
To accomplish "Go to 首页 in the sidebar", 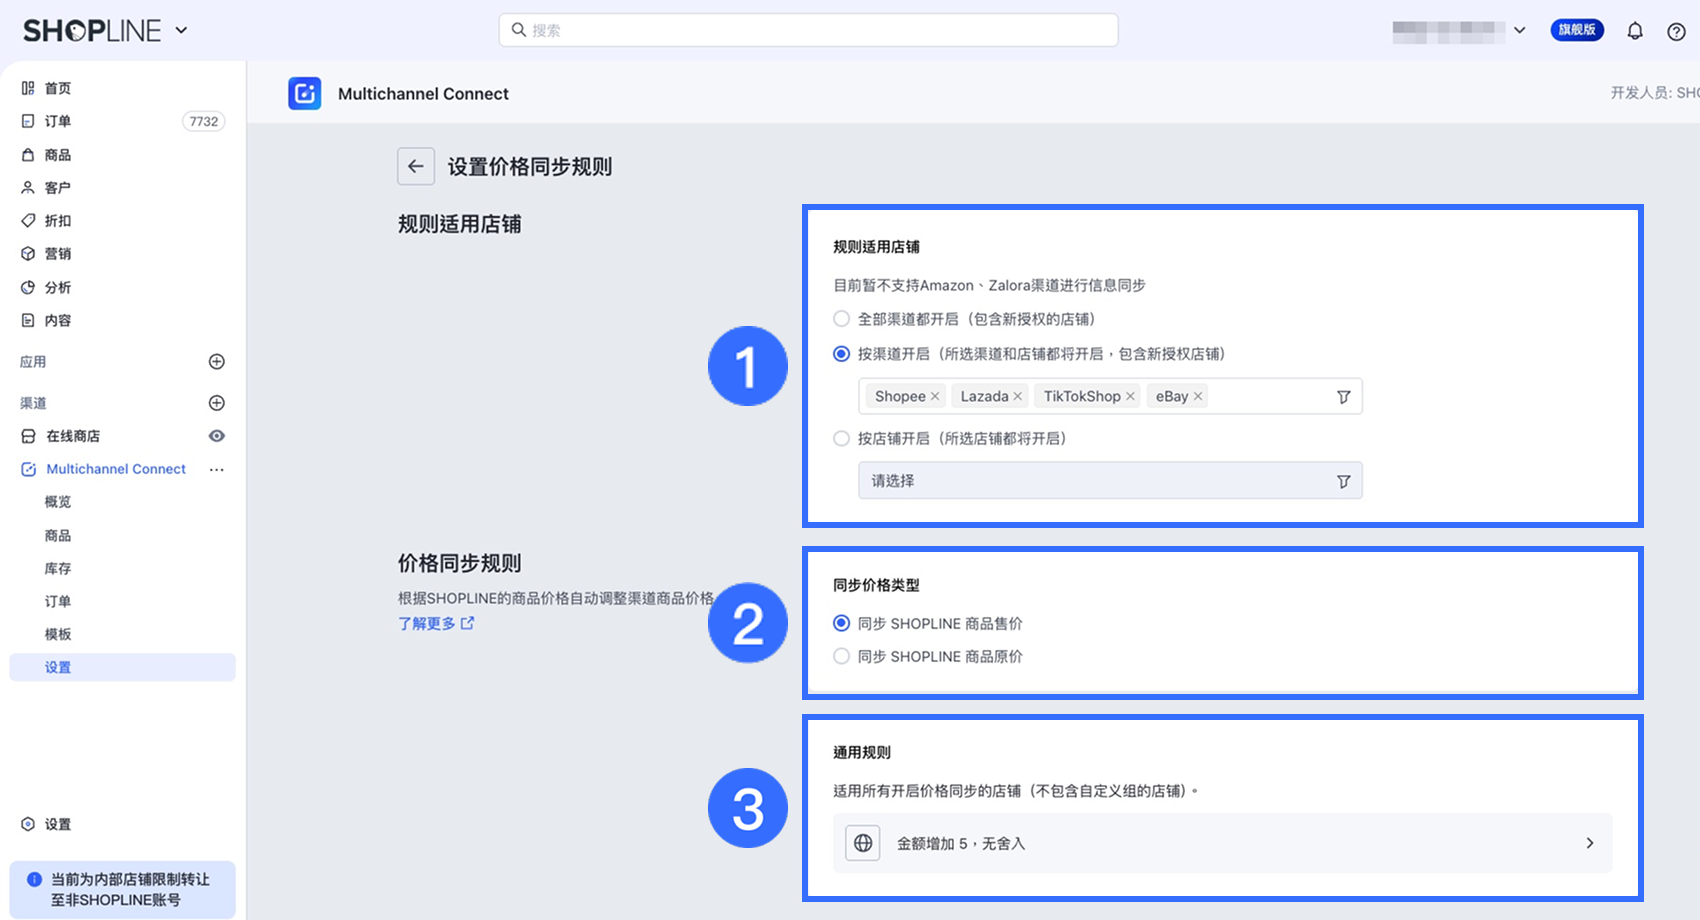I will [58, 88].
